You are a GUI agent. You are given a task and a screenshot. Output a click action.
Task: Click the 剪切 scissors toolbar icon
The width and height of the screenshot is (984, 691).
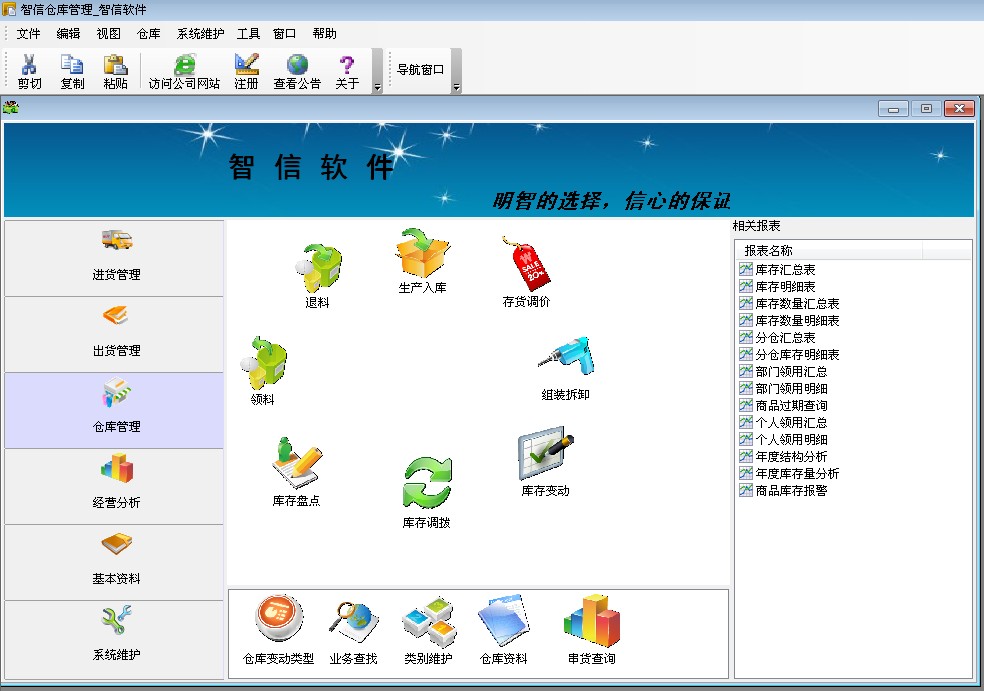[29, 72]
